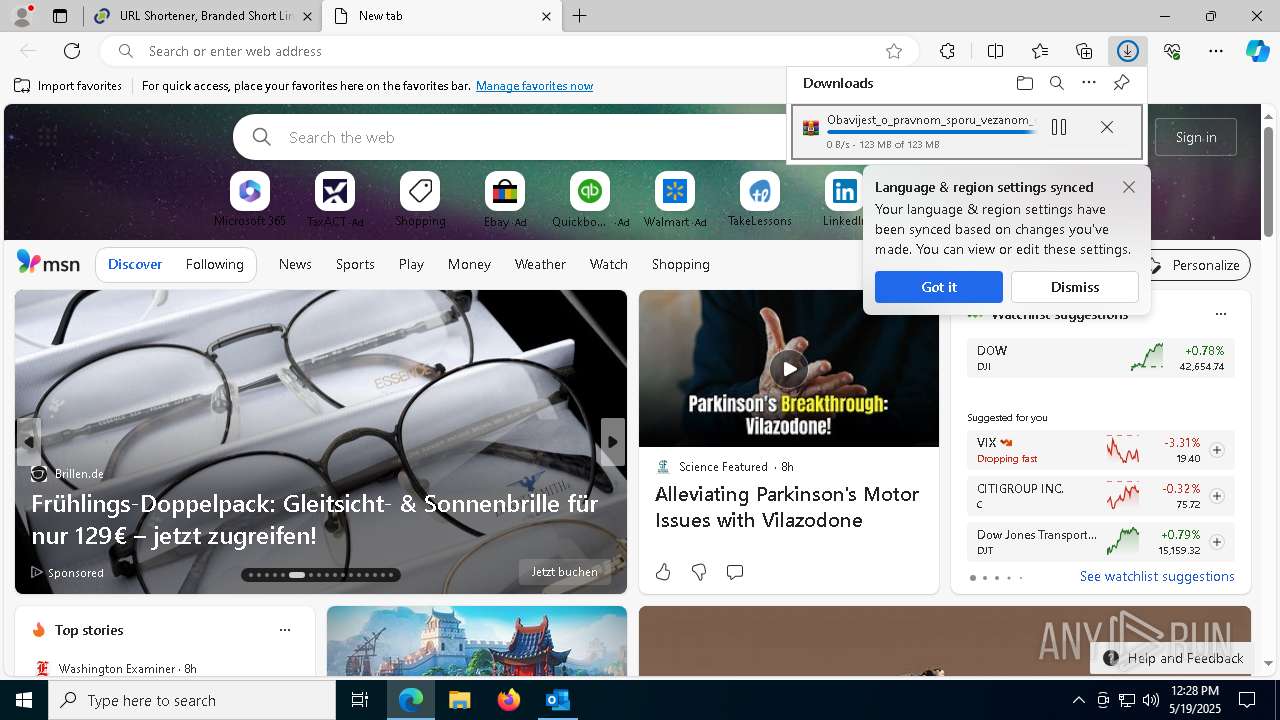Open See watchlist suggestions link
The height and width of the screenshot is (720, 1280).
pos(1157,576)
